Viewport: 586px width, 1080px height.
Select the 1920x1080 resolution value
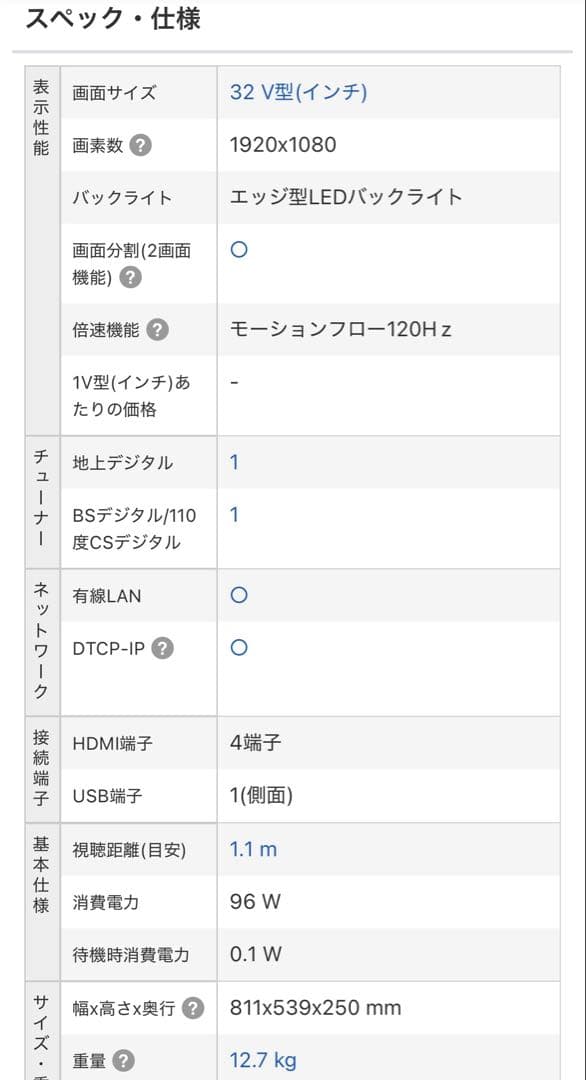click(x=283, y=145)
